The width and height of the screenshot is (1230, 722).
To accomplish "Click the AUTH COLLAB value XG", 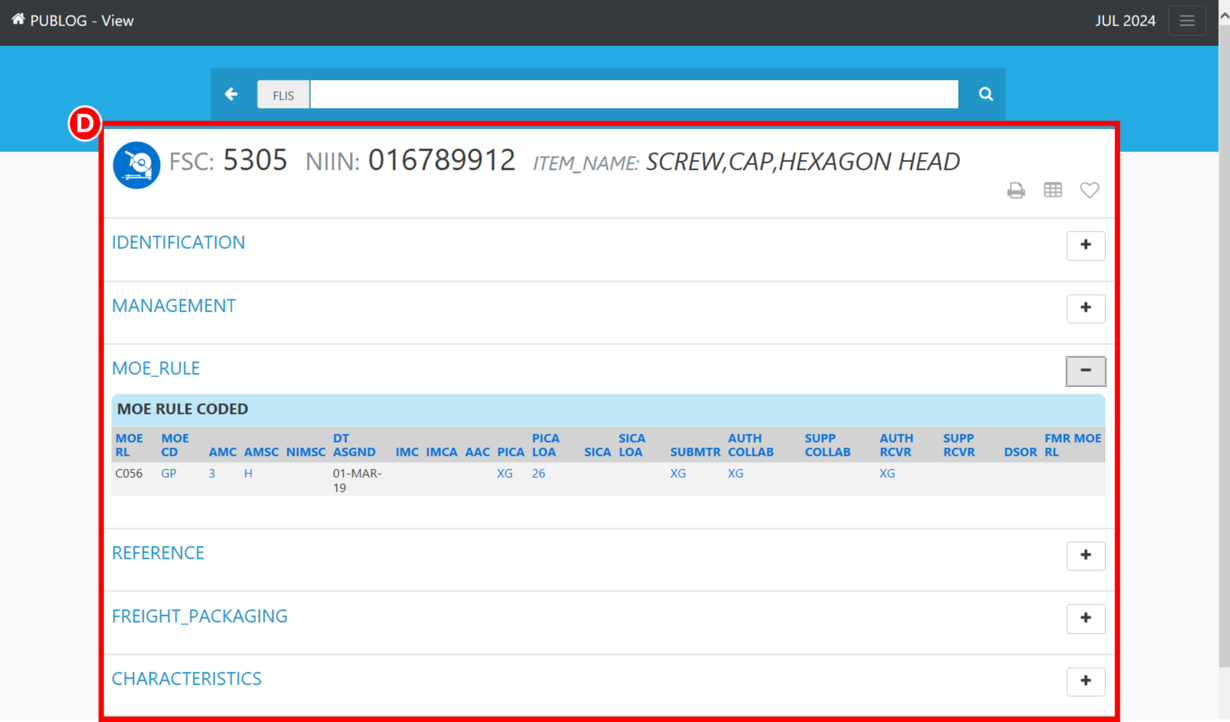I will click(736, 474).
